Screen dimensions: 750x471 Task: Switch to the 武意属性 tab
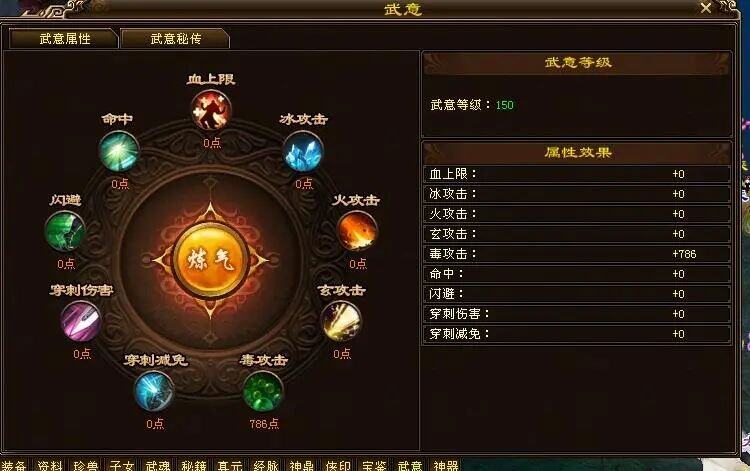click(64, 39)
